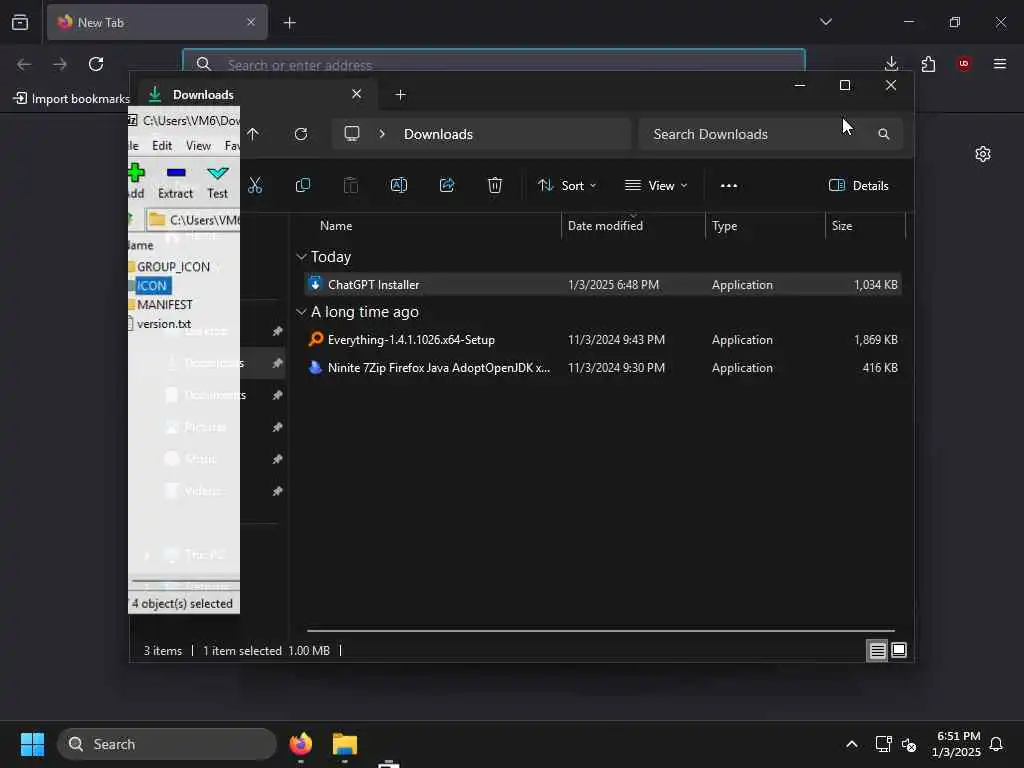Click the Share icon in Explorer toolbar

click(x=447, y=185)
